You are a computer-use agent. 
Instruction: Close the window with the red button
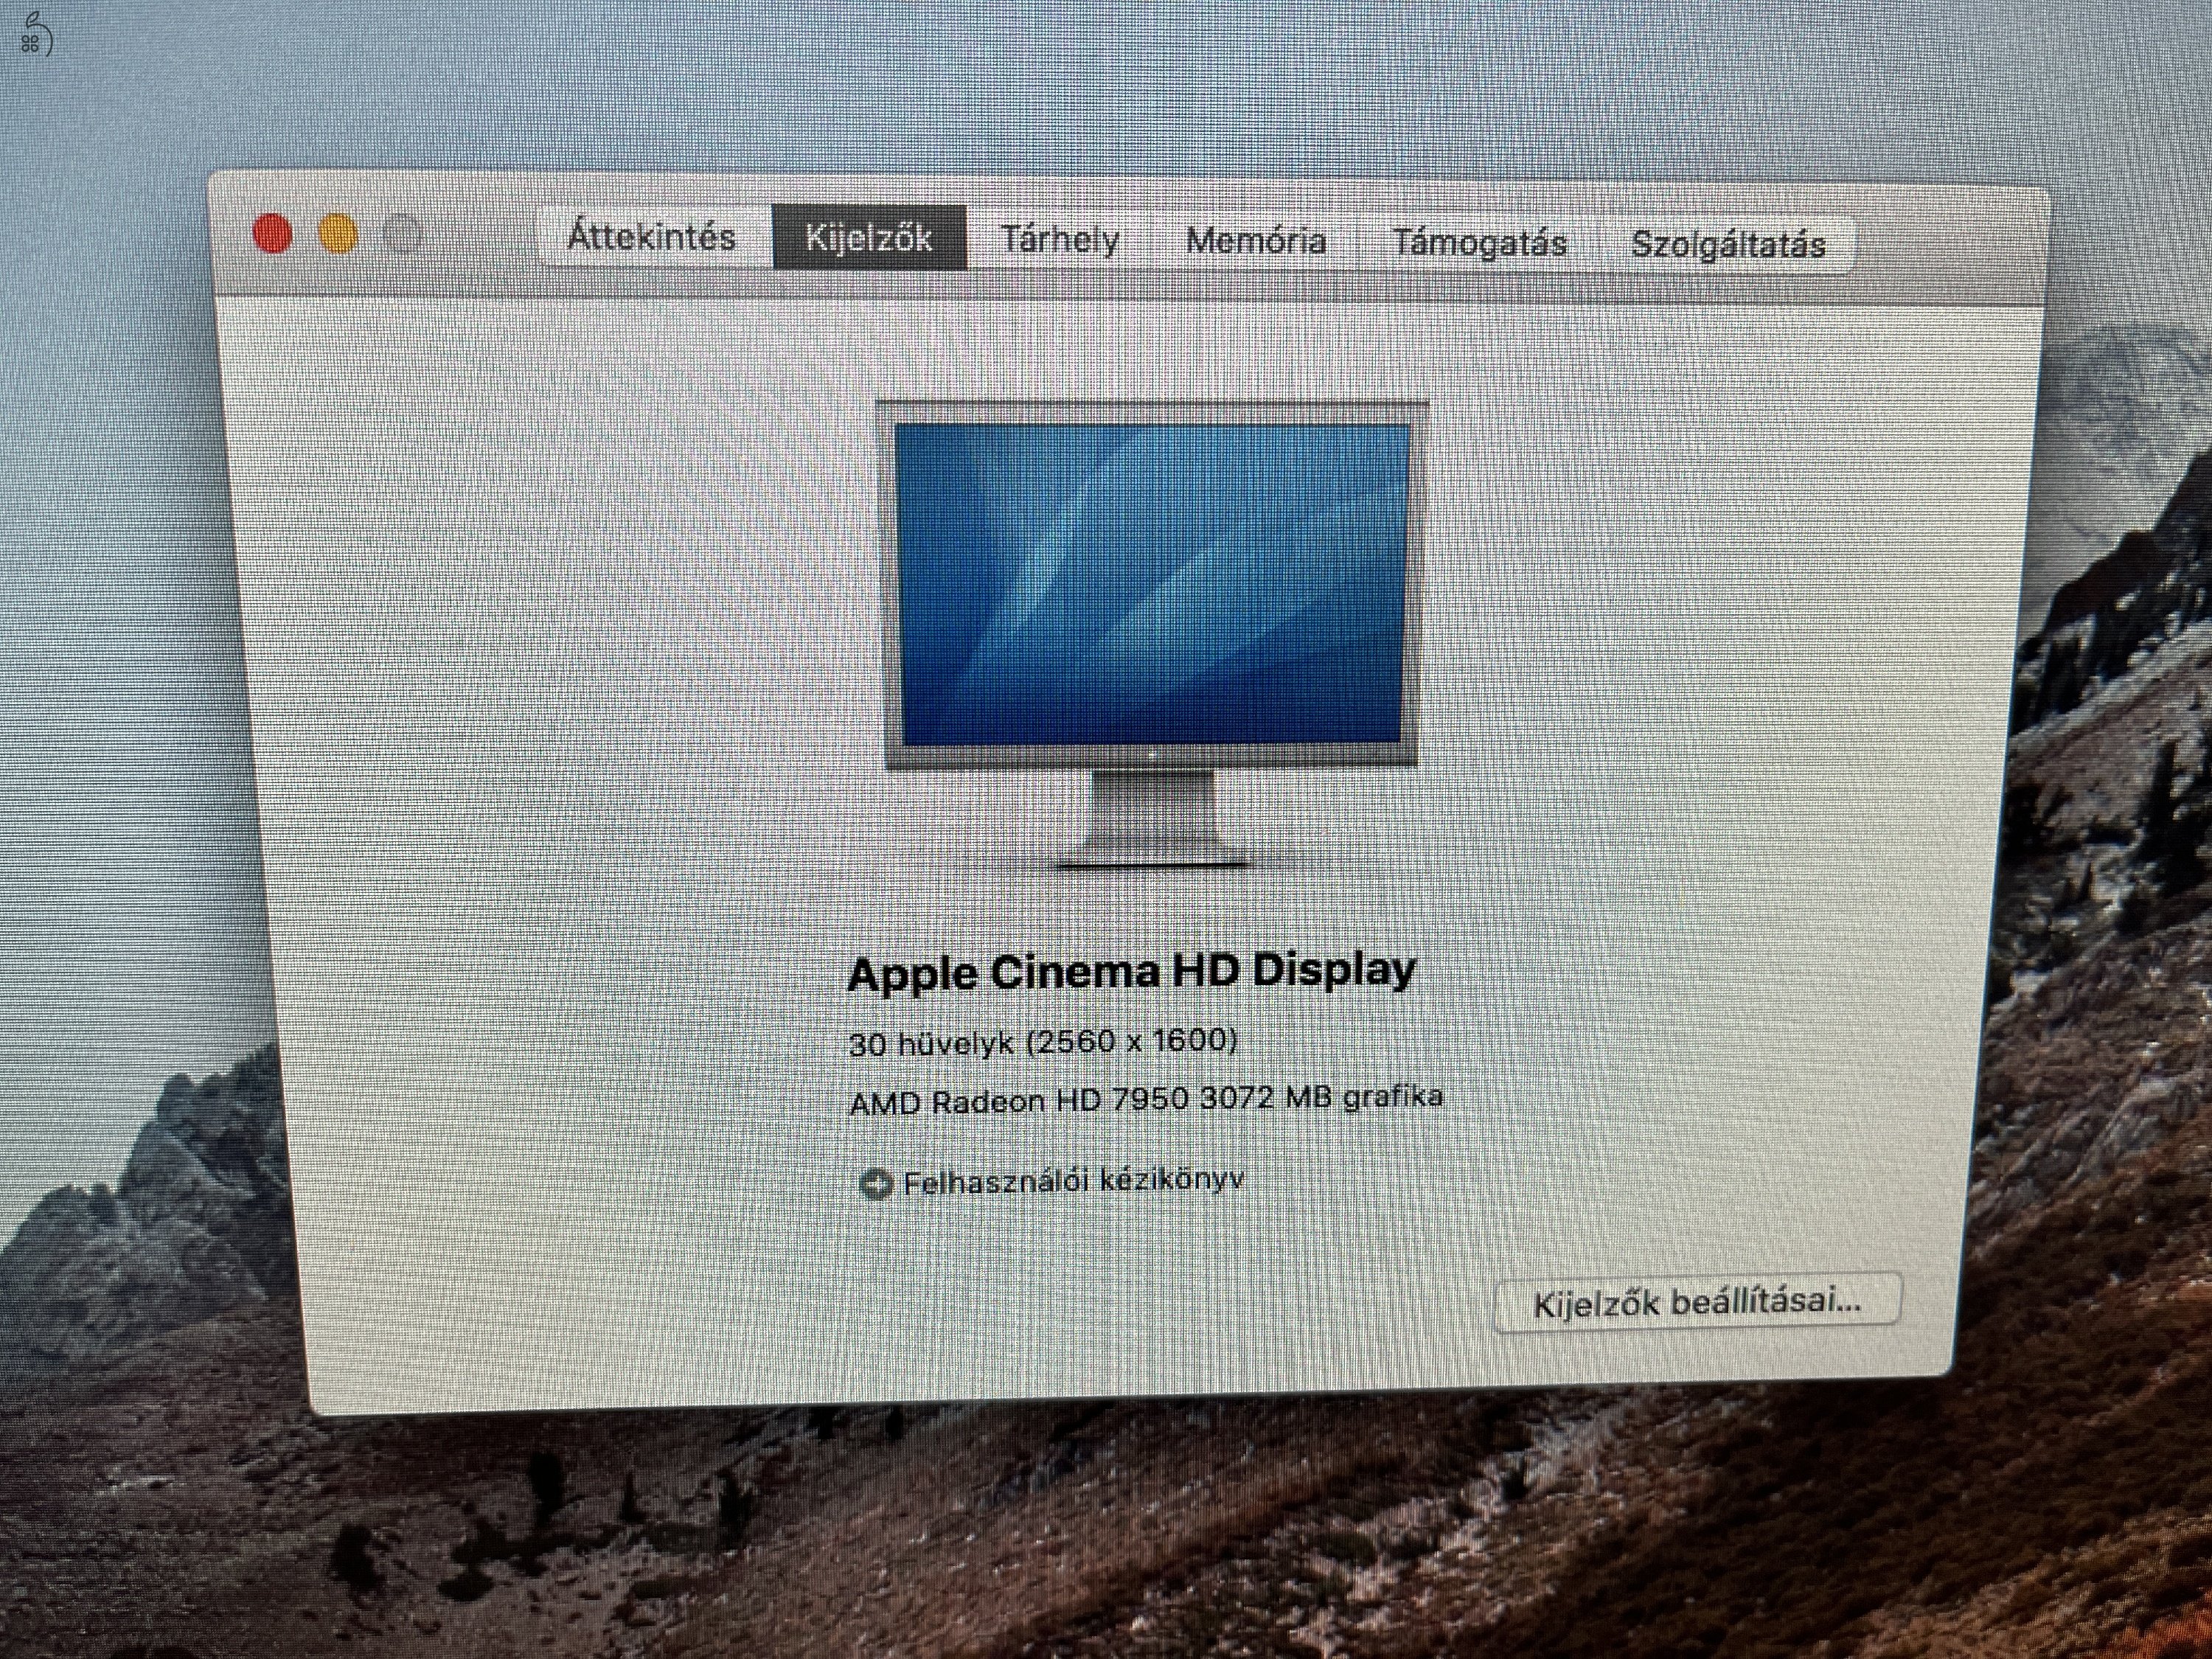click(272, 234)
